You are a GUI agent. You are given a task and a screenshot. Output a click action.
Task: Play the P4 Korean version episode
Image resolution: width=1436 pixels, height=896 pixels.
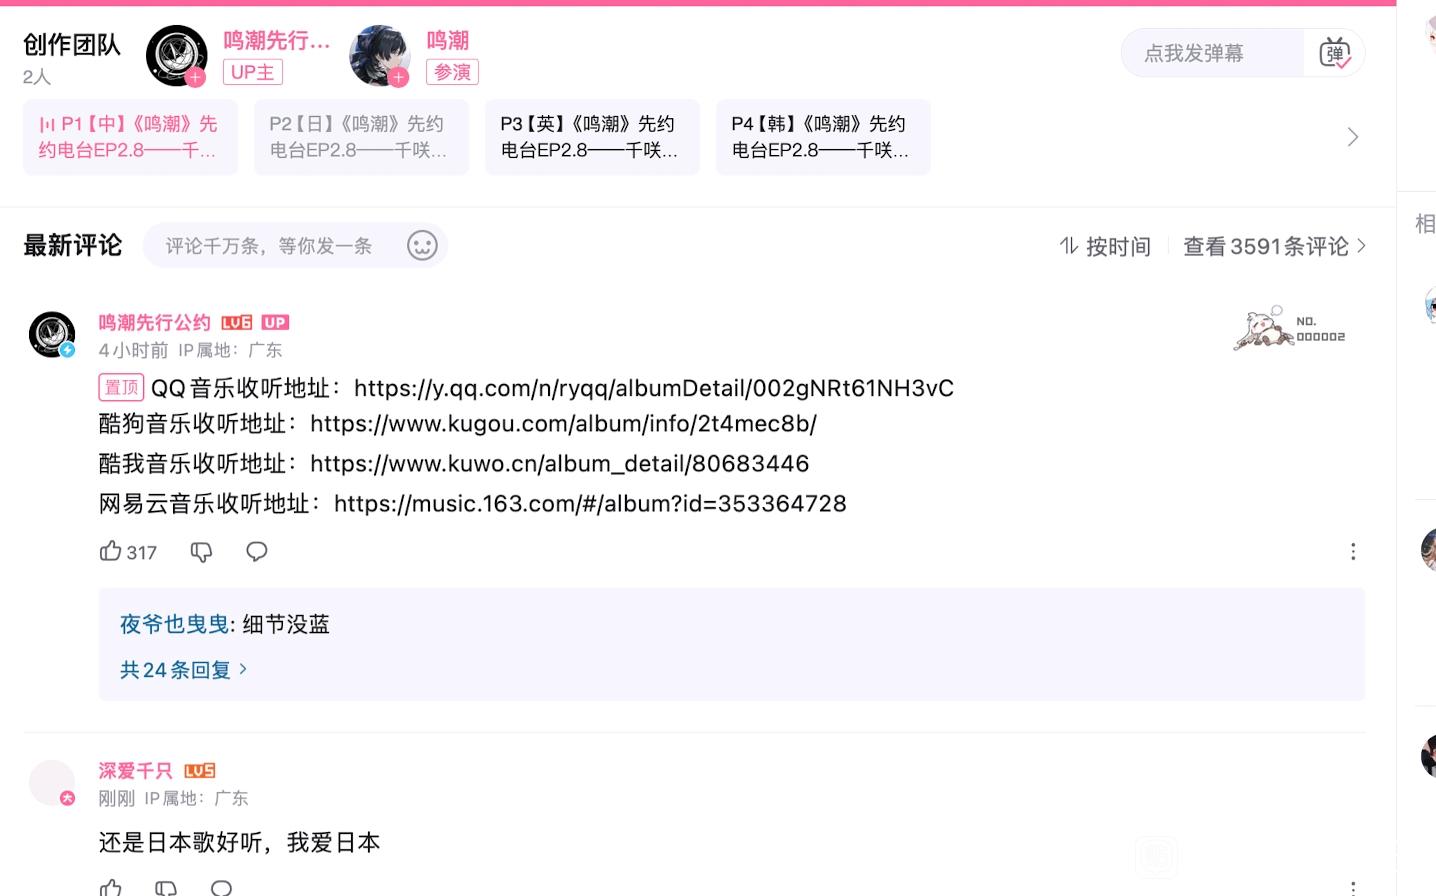tap(823, 137)
